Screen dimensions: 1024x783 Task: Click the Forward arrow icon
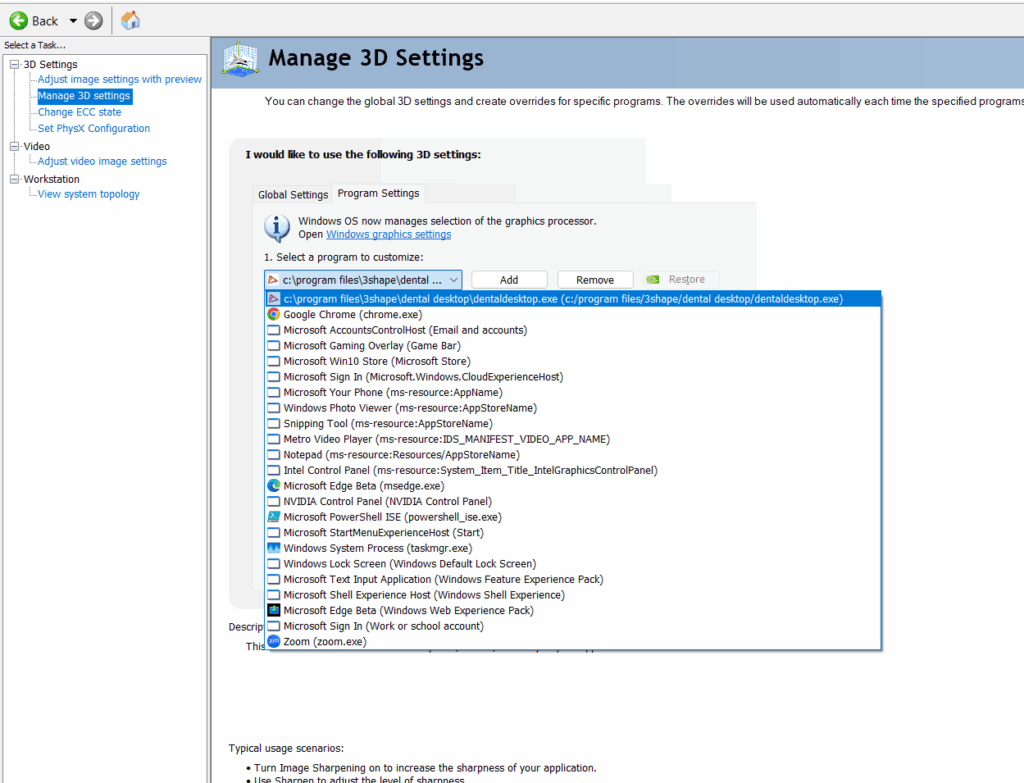pyautogui.click(x=94, y=21)
